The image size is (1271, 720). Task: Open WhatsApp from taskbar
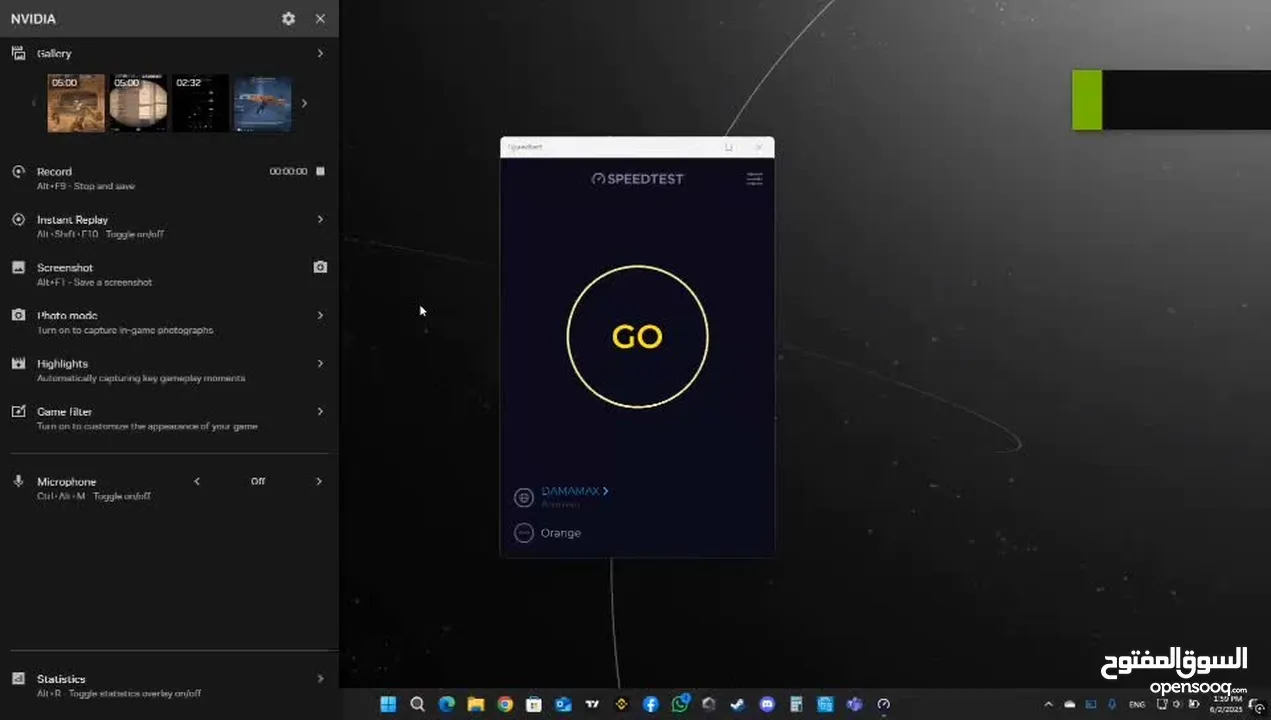(680, 704)
